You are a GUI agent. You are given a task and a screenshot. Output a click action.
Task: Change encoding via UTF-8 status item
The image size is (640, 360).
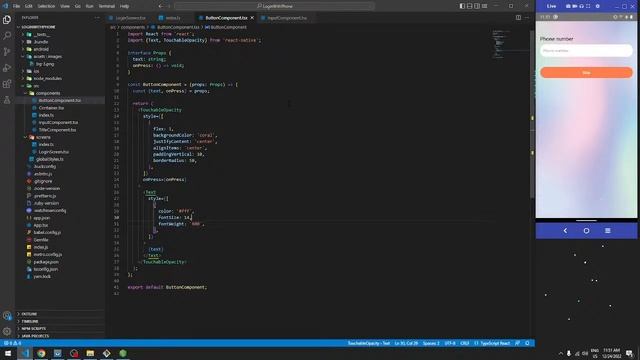coord(450,343)
